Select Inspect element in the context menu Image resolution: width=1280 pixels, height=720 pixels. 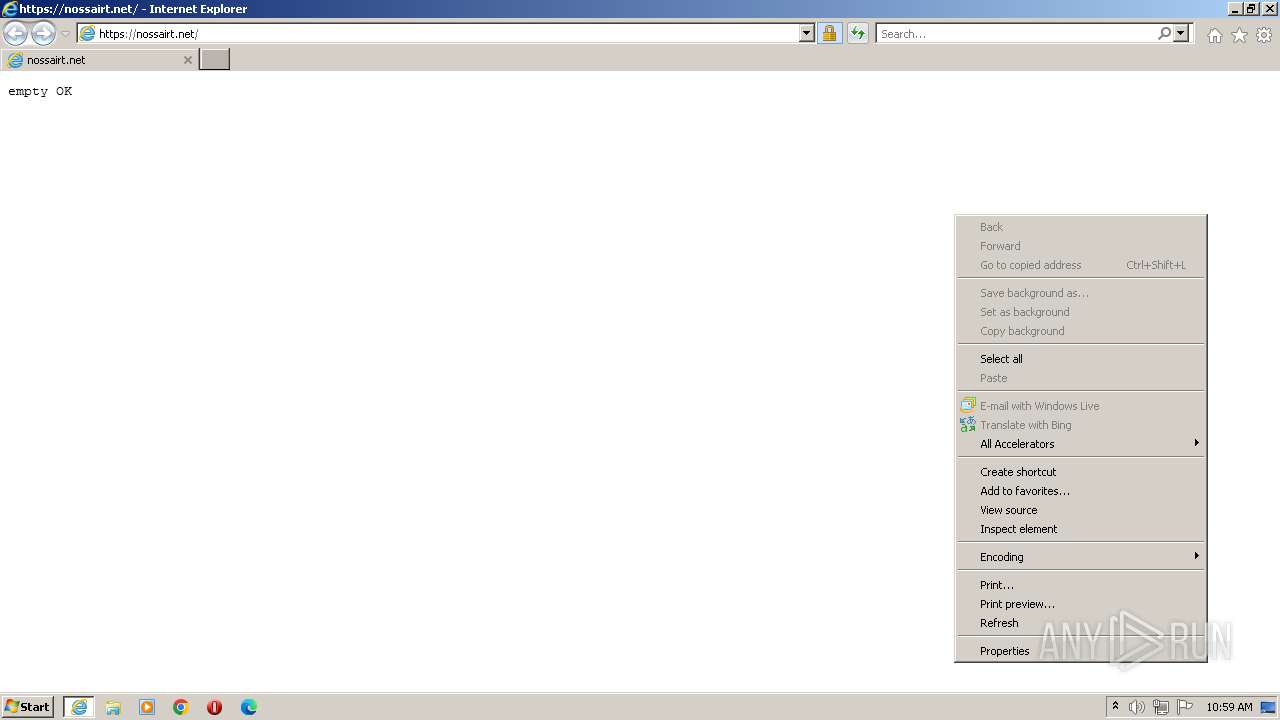click(x=1081, y=529)
